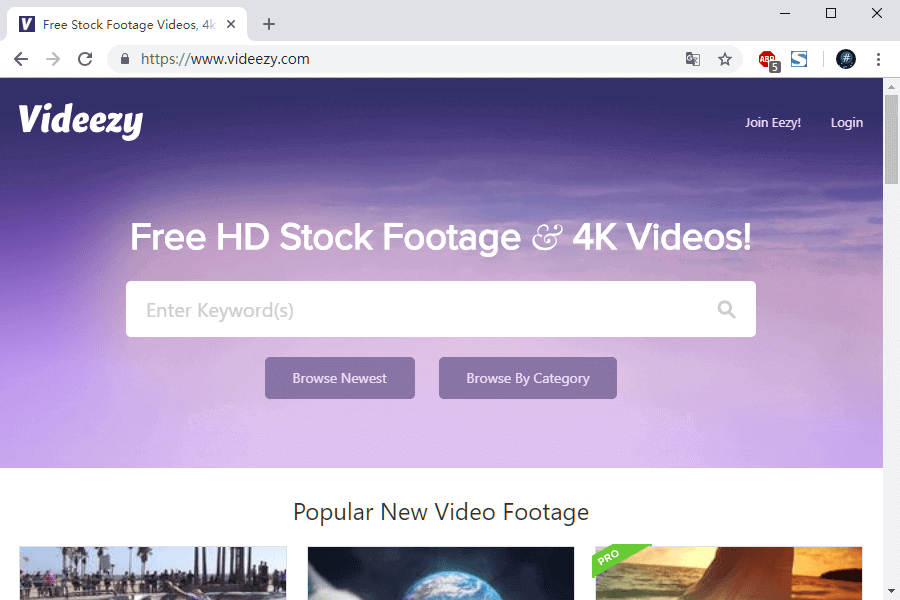Viewport: 900px width, 600px height.
Task: Open the Login link
Action: (x=846, y=123)
